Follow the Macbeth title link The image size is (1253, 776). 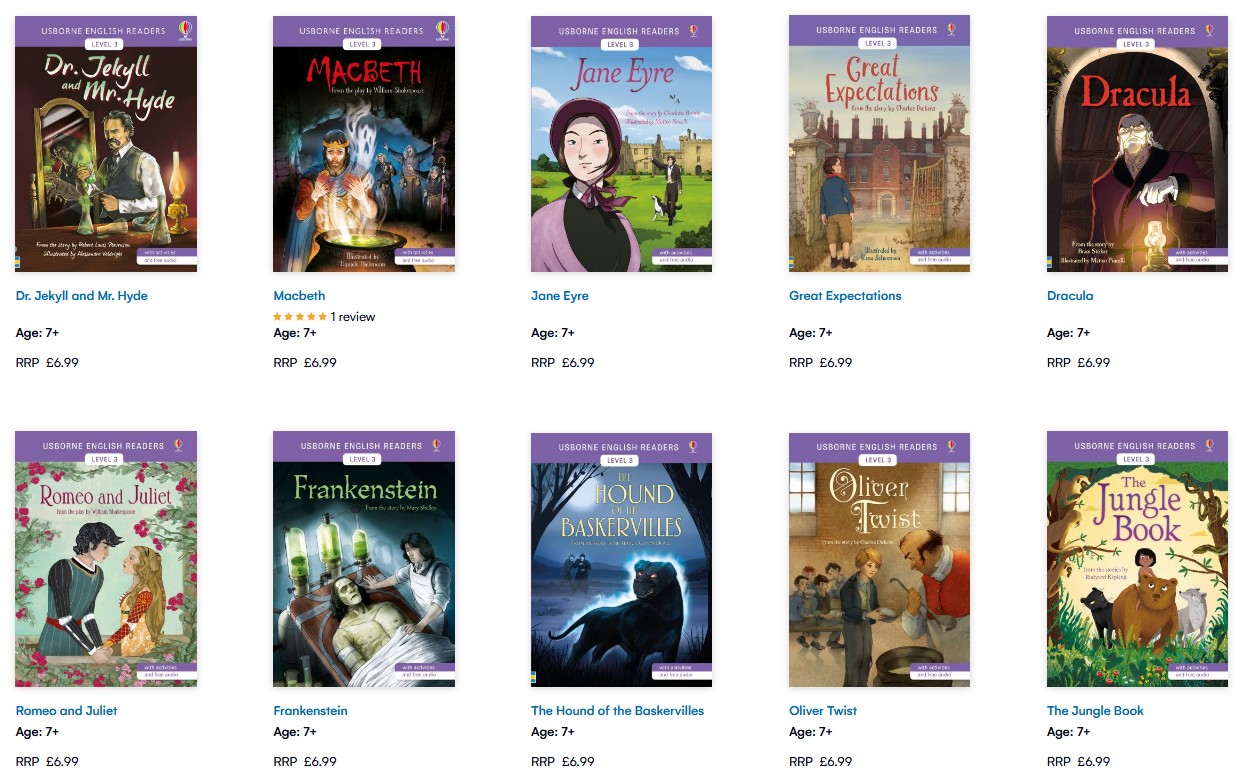coord(299,296)
